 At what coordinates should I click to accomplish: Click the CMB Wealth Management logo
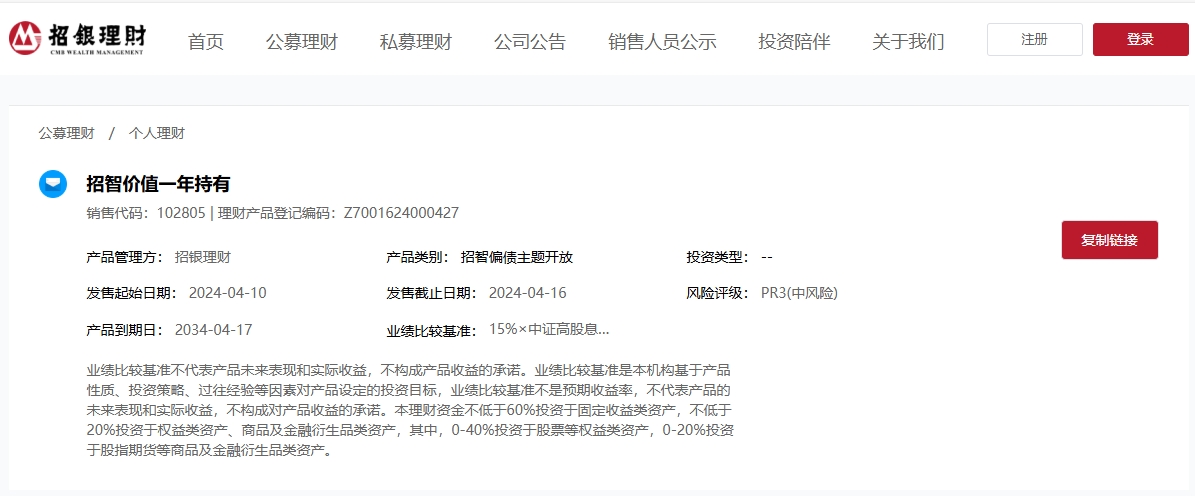click(76, 39)
